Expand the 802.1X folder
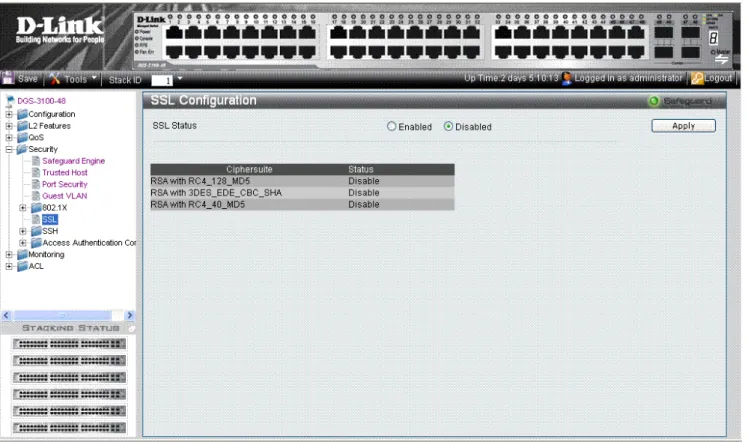Screen dimensions: 748x442 pyautogui.click(x=22, y=208)
